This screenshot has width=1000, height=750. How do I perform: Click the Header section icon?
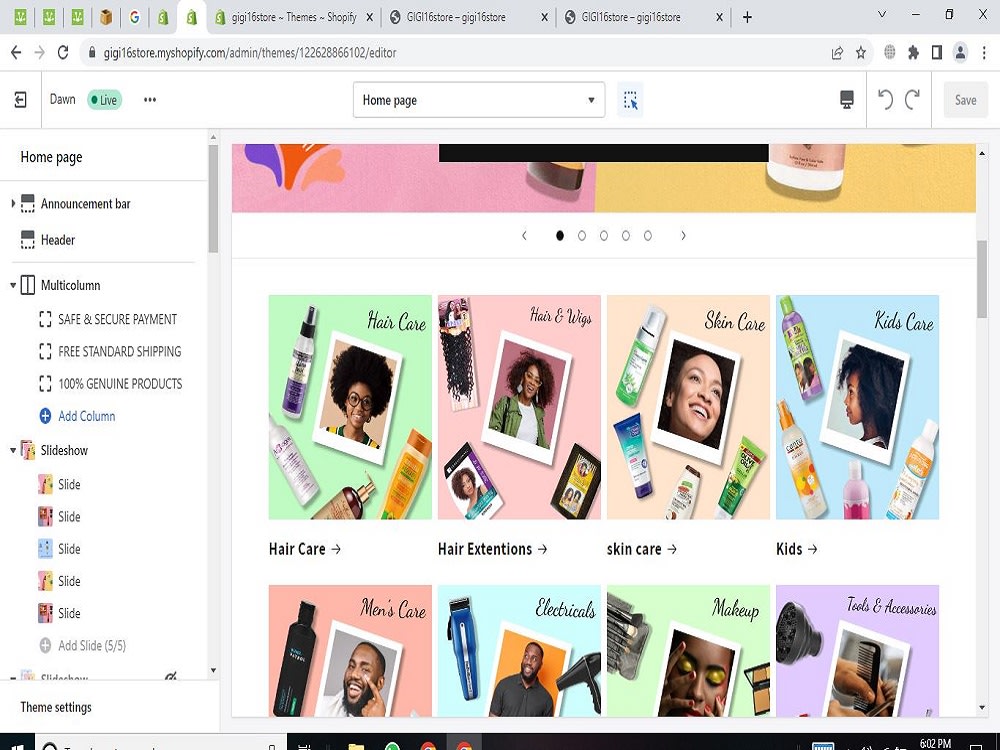[27, 240]
